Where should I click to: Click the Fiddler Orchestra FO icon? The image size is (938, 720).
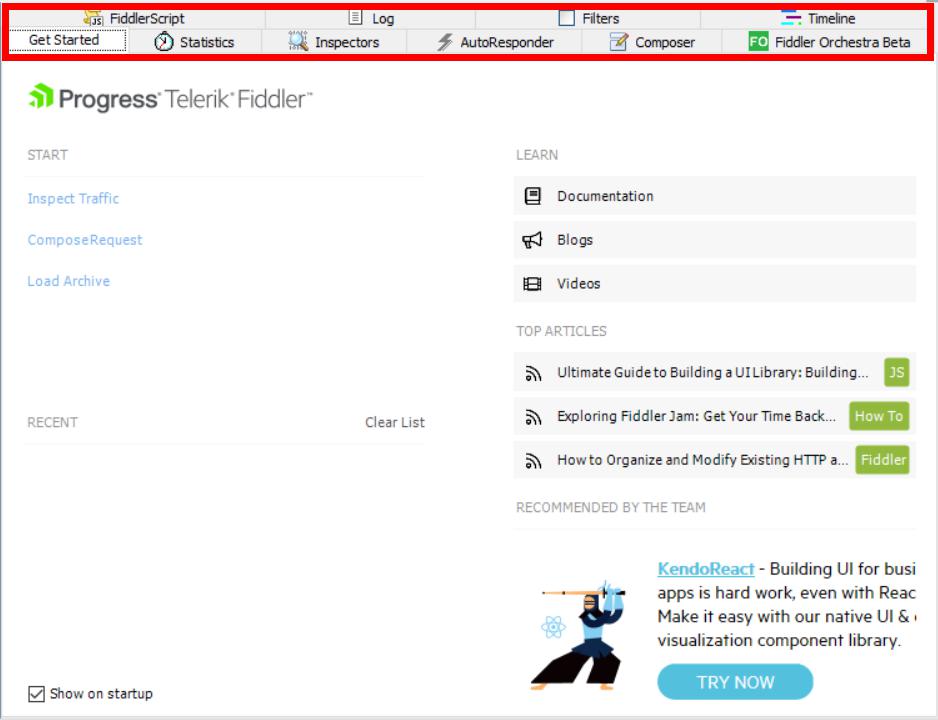(759, 42)
